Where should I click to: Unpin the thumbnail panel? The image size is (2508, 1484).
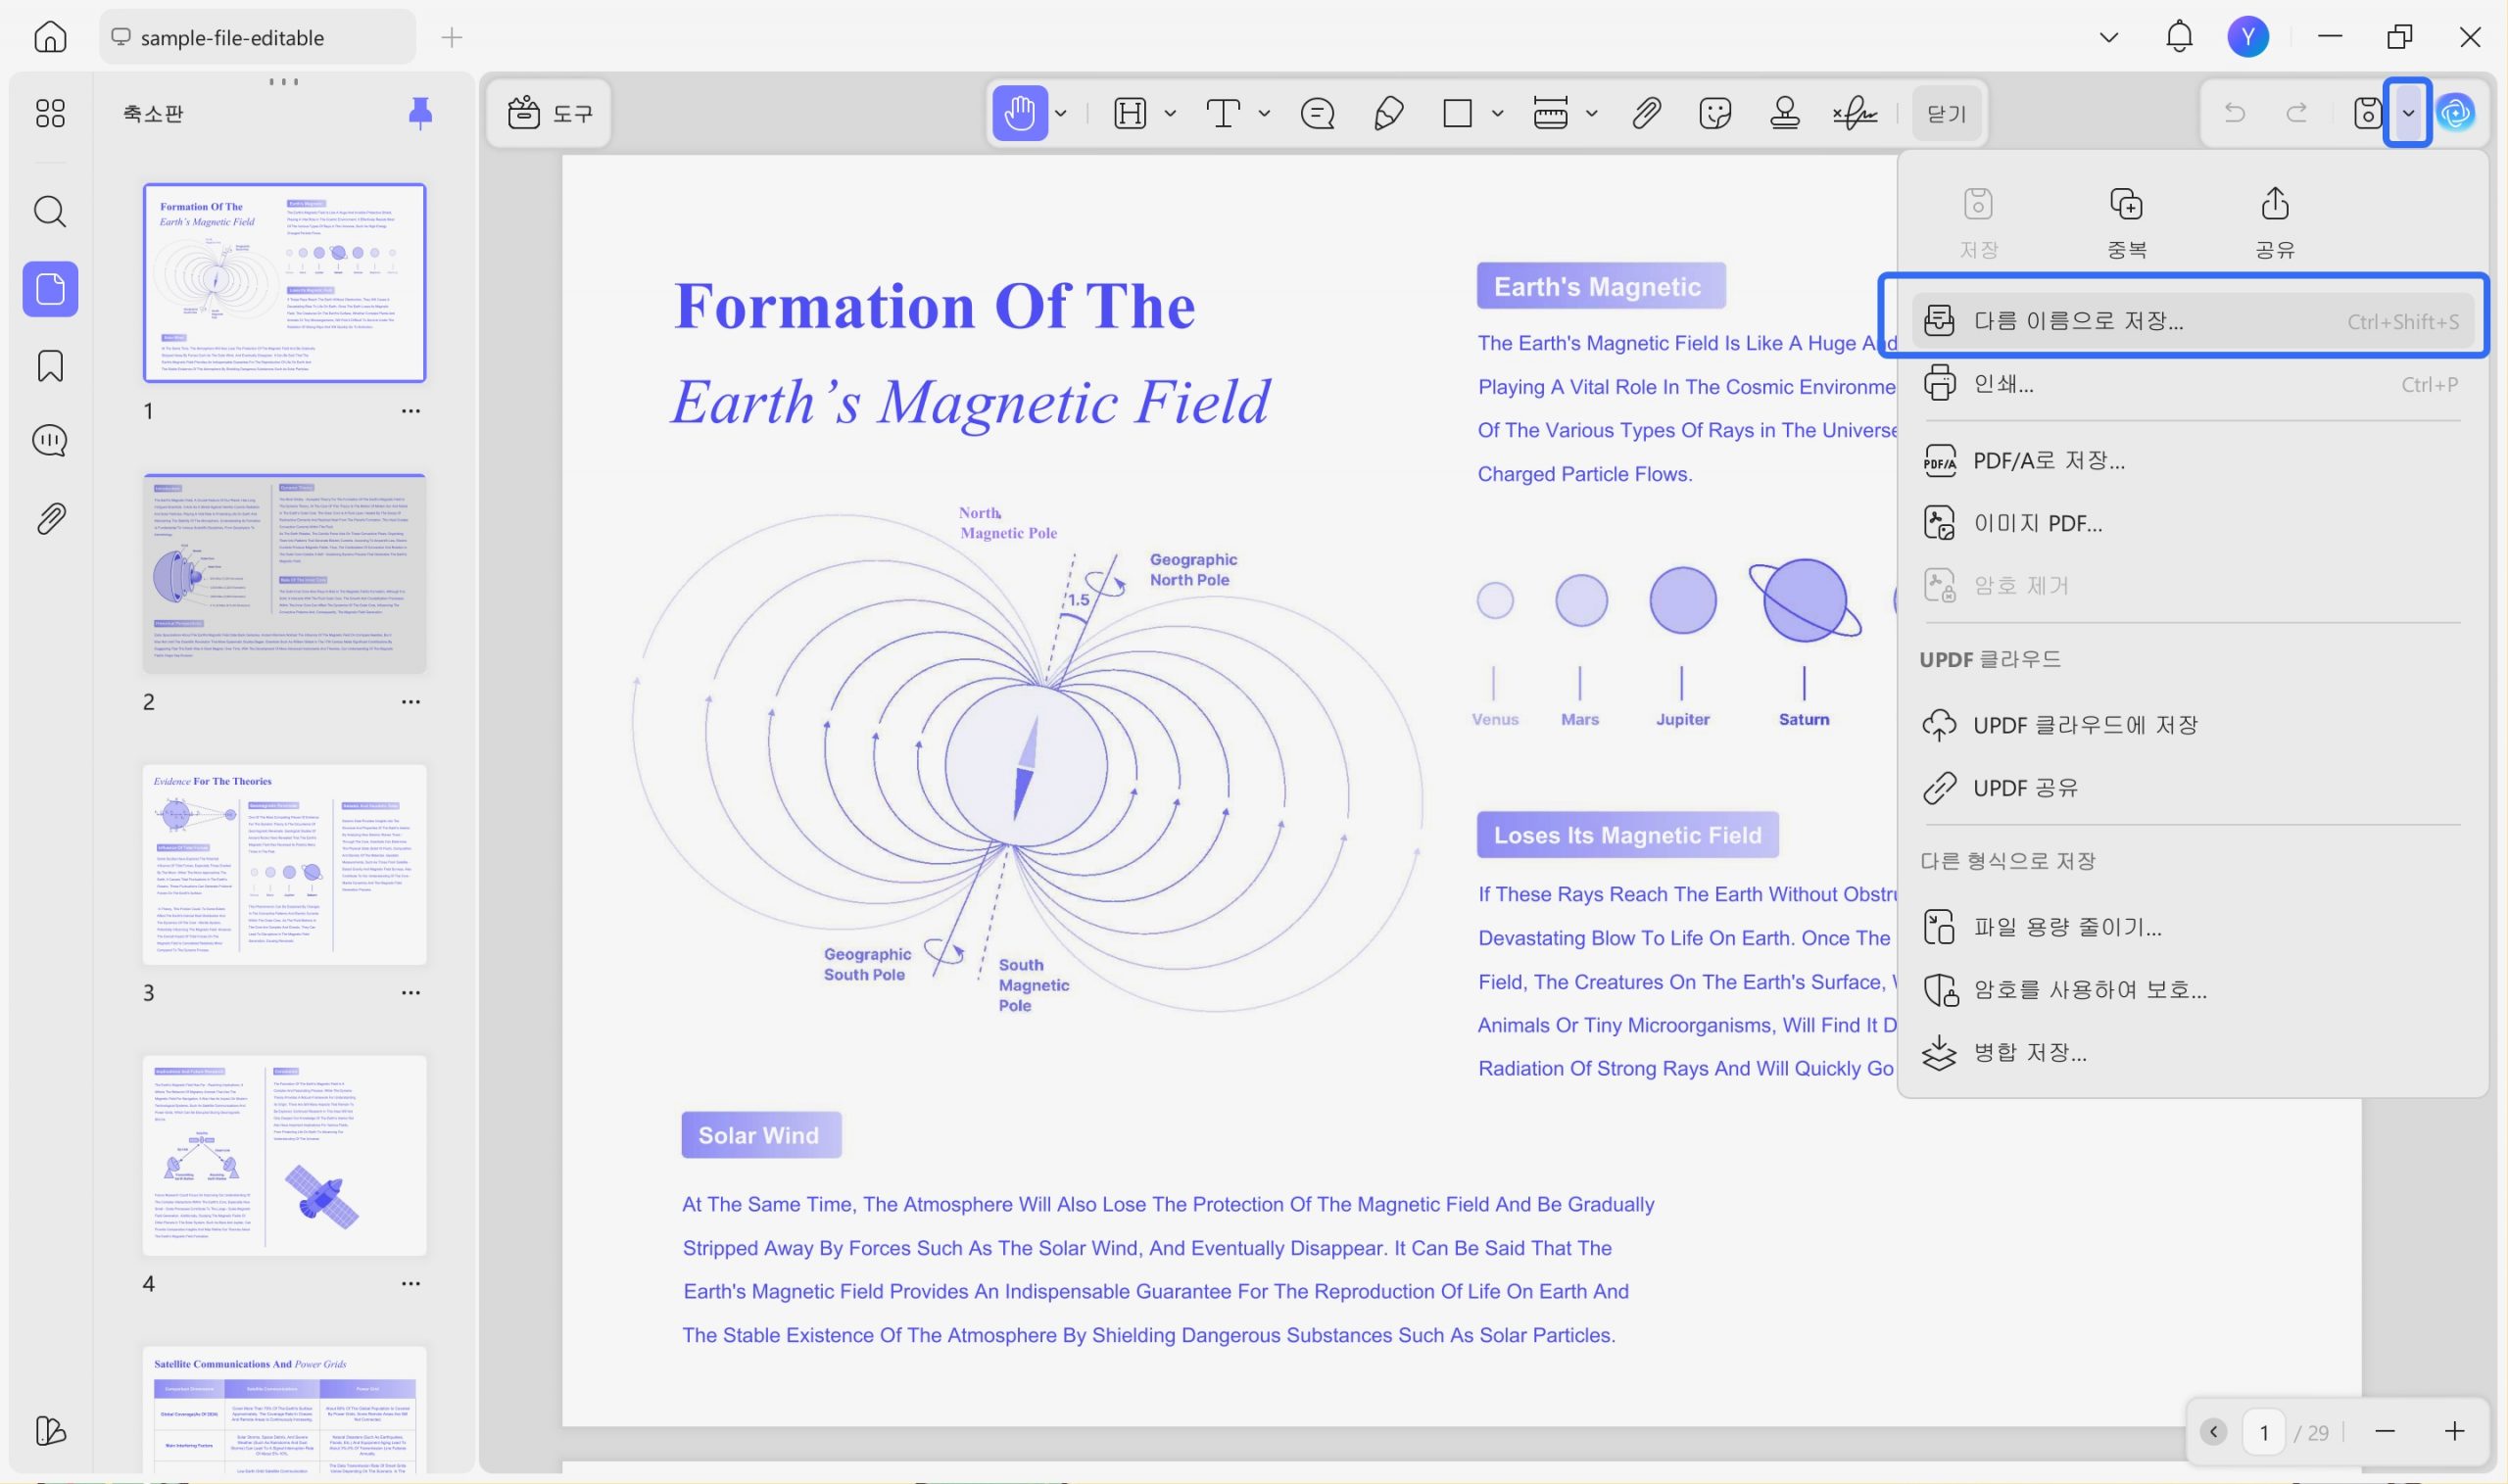(x=420, y=113)
